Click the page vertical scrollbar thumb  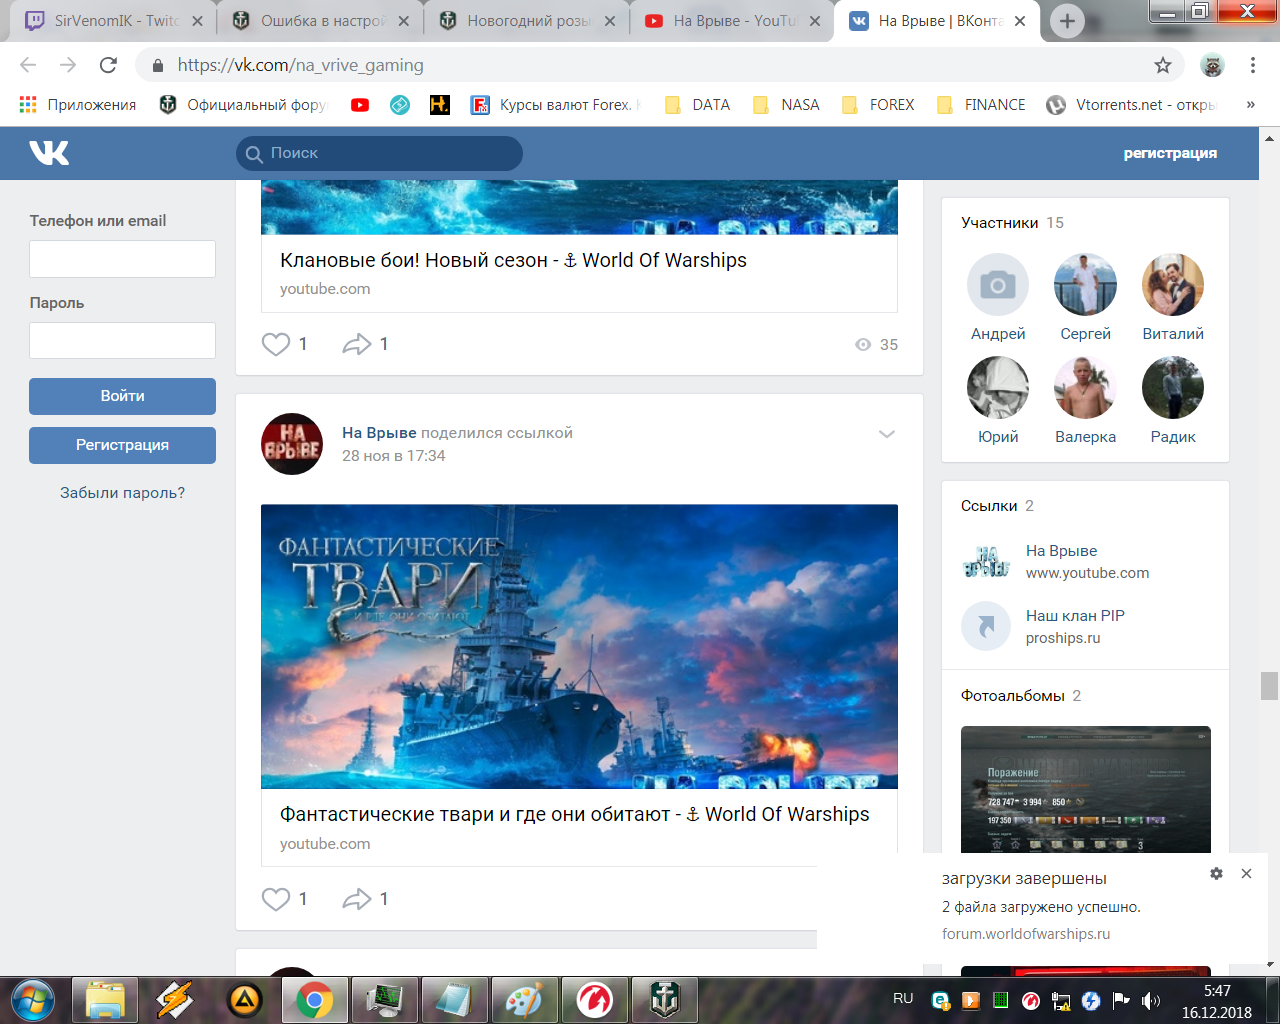[1269, 686]
